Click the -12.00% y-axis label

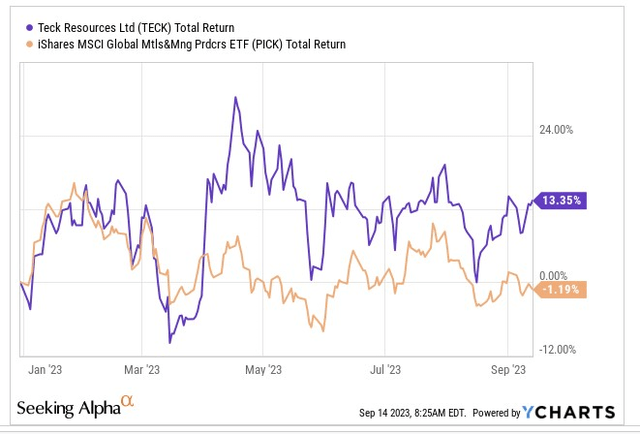[560, 349]
